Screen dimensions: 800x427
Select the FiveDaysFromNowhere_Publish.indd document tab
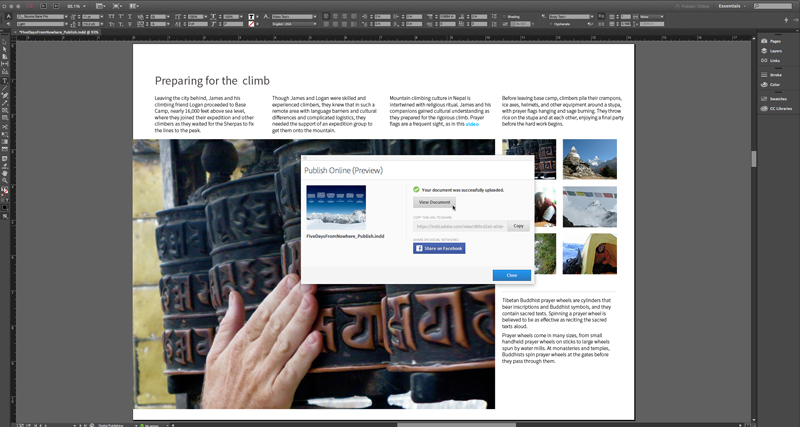click(62, 32)
